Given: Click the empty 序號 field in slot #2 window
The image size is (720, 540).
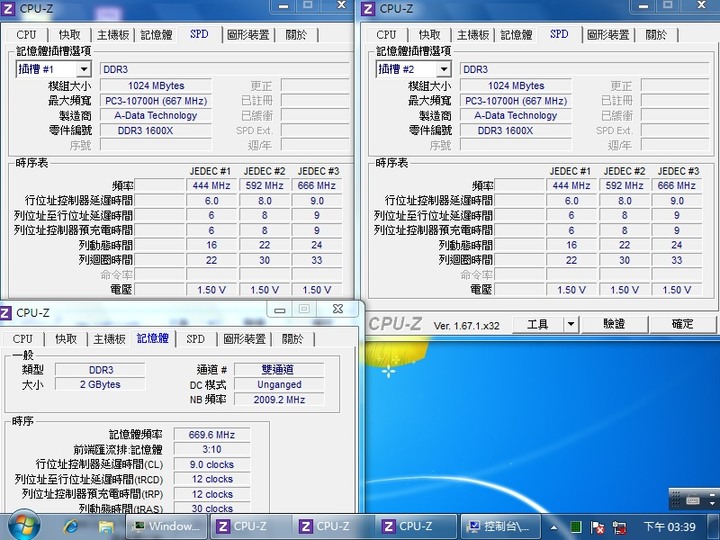Looking at the screenshot, I should tap(516, 146).
